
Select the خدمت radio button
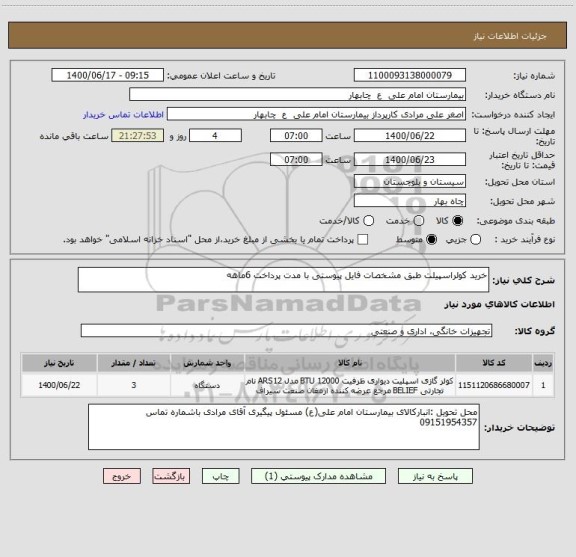point(419,221)
